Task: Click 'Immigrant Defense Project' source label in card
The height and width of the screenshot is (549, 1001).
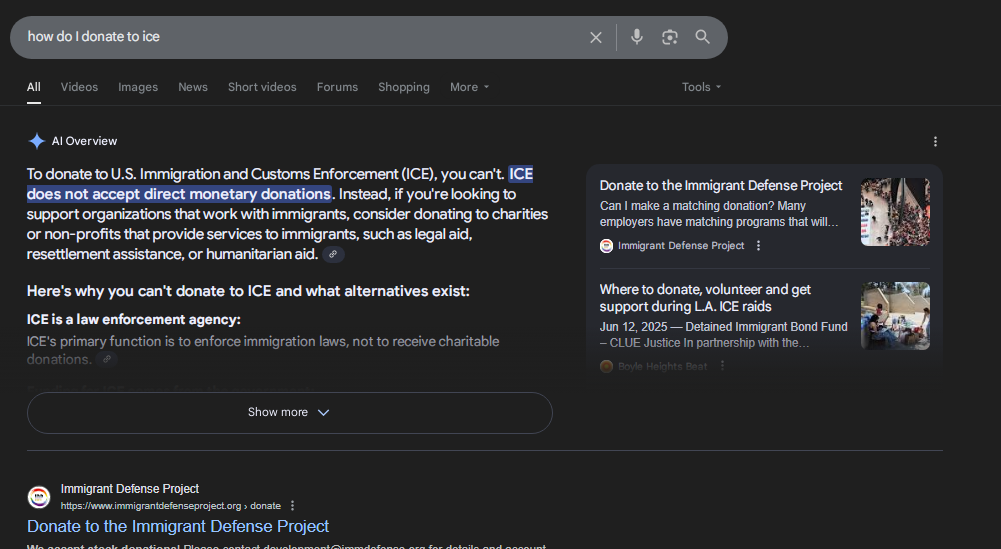Action: [681, 246]
